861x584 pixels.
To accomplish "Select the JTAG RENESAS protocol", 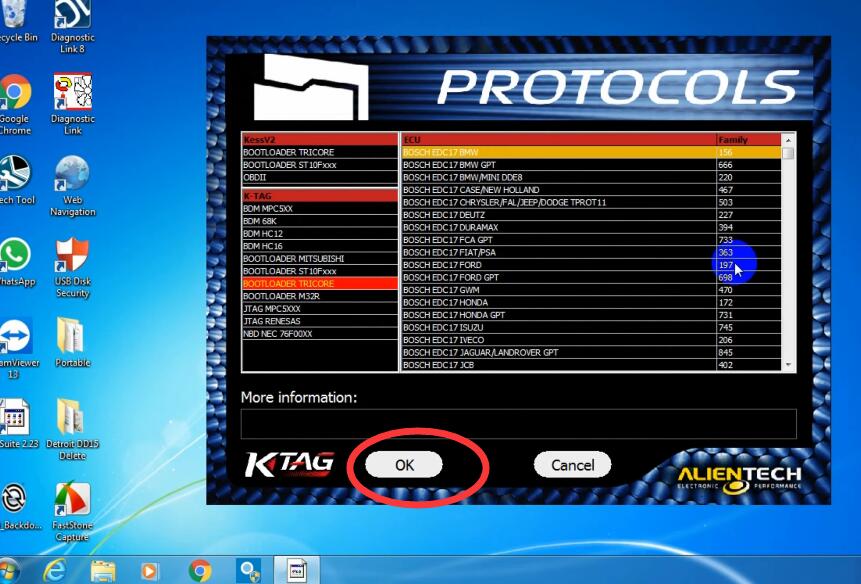I will tap(320, 322).
